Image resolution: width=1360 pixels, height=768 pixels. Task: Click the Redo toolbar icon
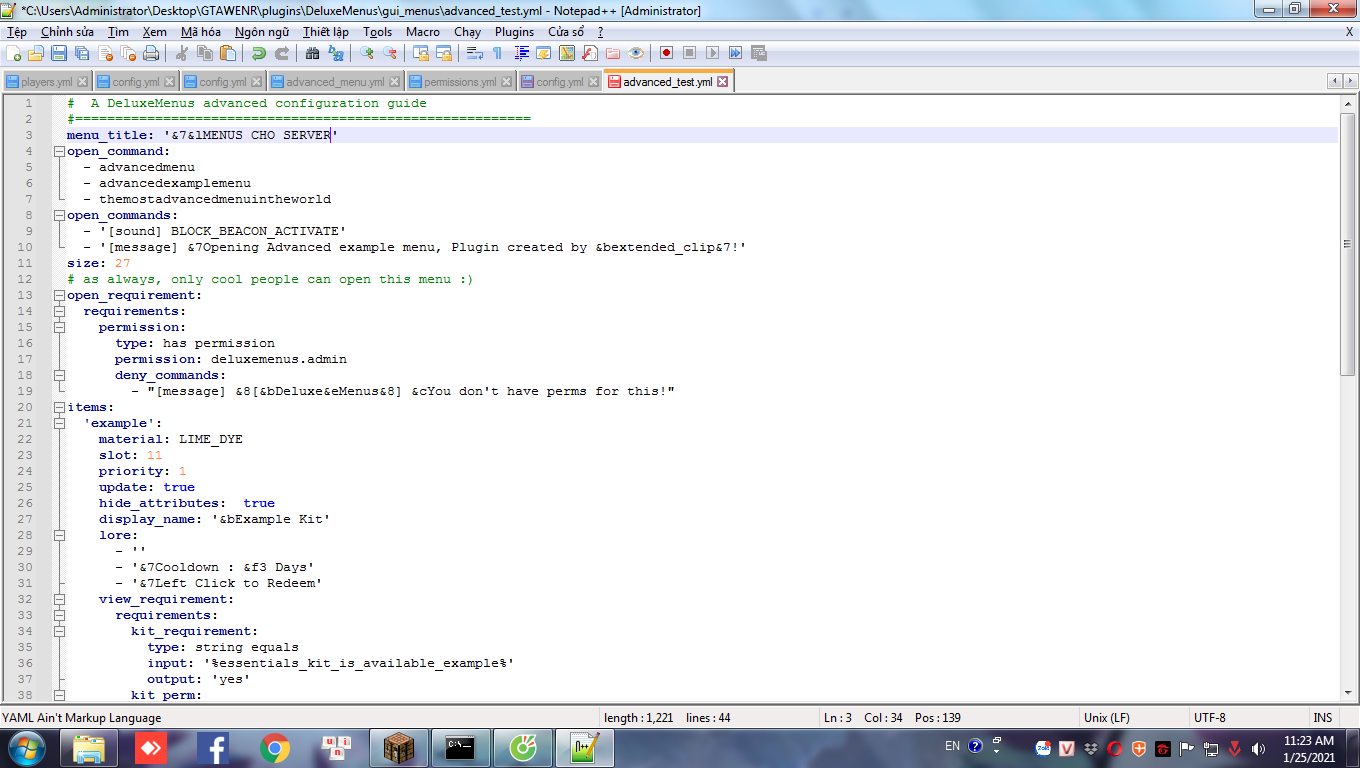click(282, 53)
